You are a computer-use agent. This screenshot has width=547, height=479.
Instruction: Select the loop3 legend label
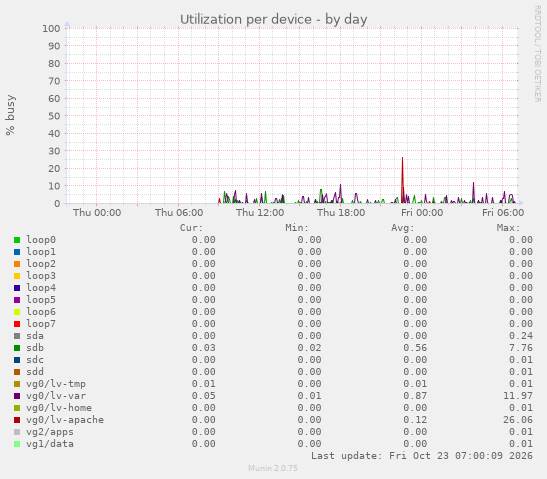[x=41, y=276]
